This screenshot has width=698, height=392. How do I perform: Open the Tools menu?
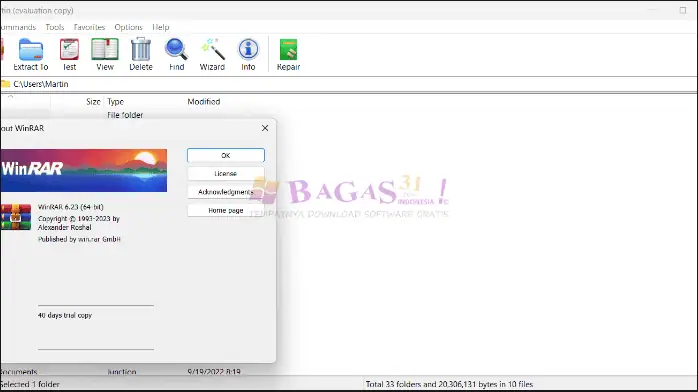55,27
